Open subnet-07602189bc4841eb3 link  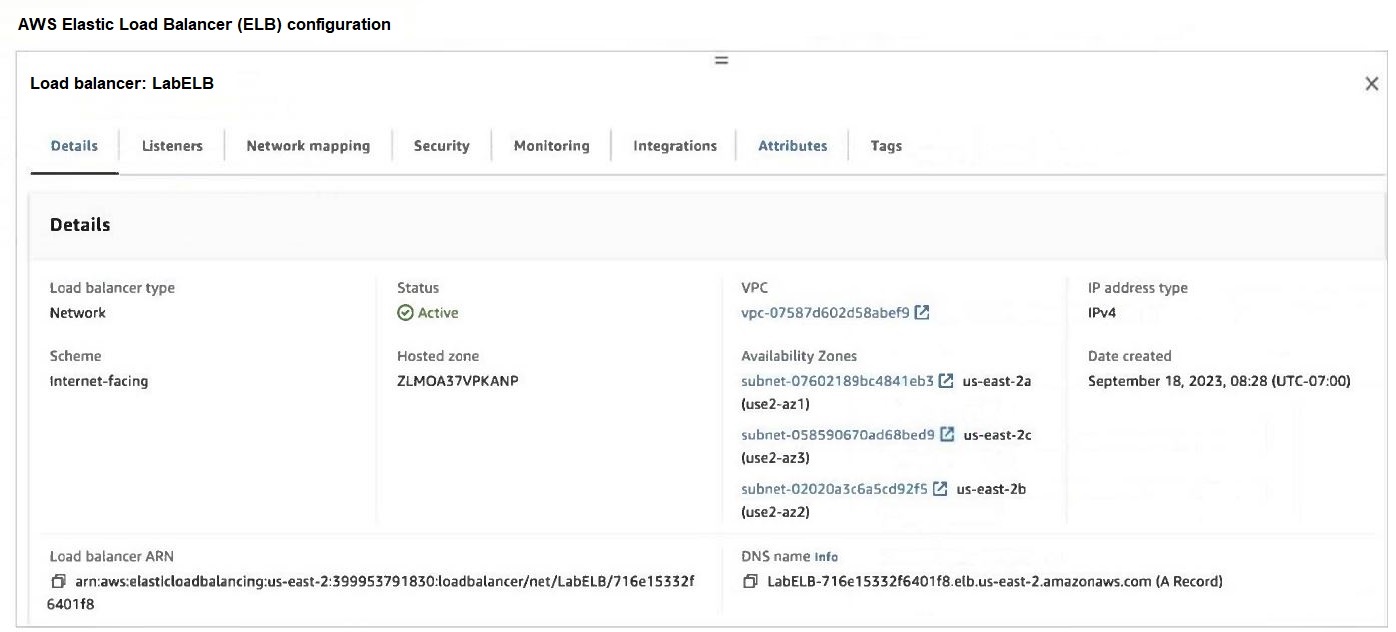[x=837, y=381]
